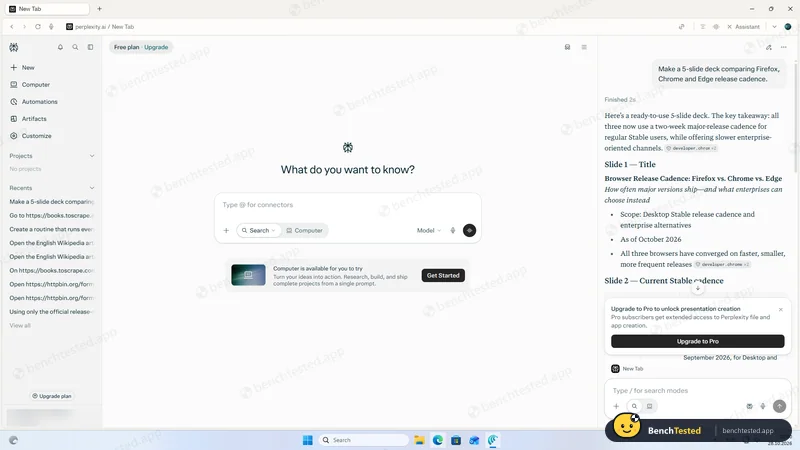The image size is (800, 450).
Task: Focus the "Type / for search modes" input
Action: pyautogui.click(x=697, y=390)
